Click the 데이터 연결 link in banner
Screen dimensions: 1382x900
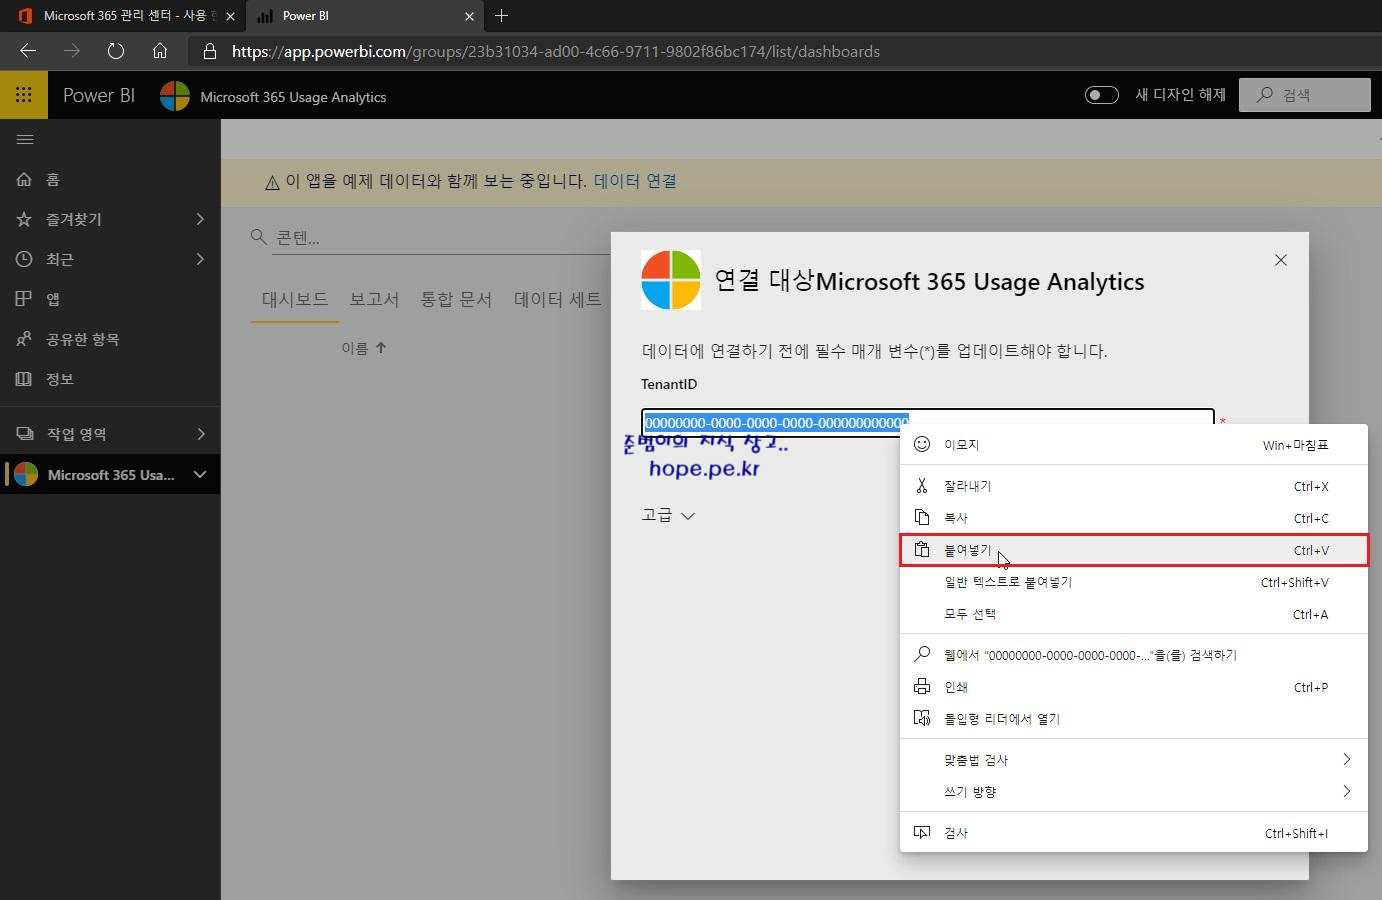pyautogui.click(x=635, y=181)
